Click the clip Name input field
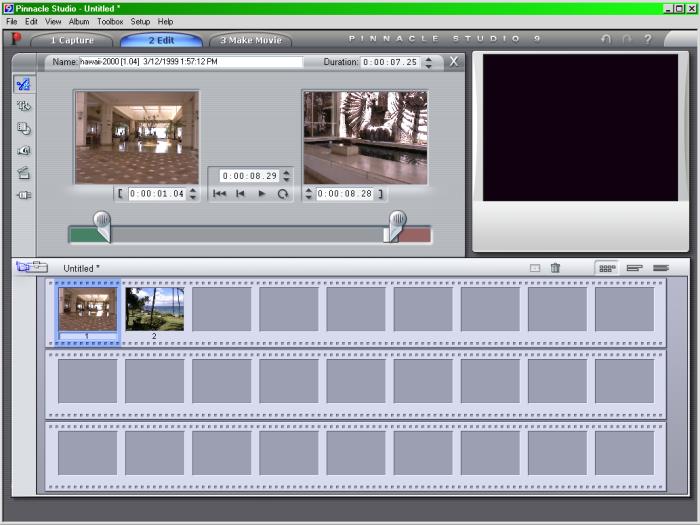The height and width of the screenshot is (525, 700). [x=191, y=62]
